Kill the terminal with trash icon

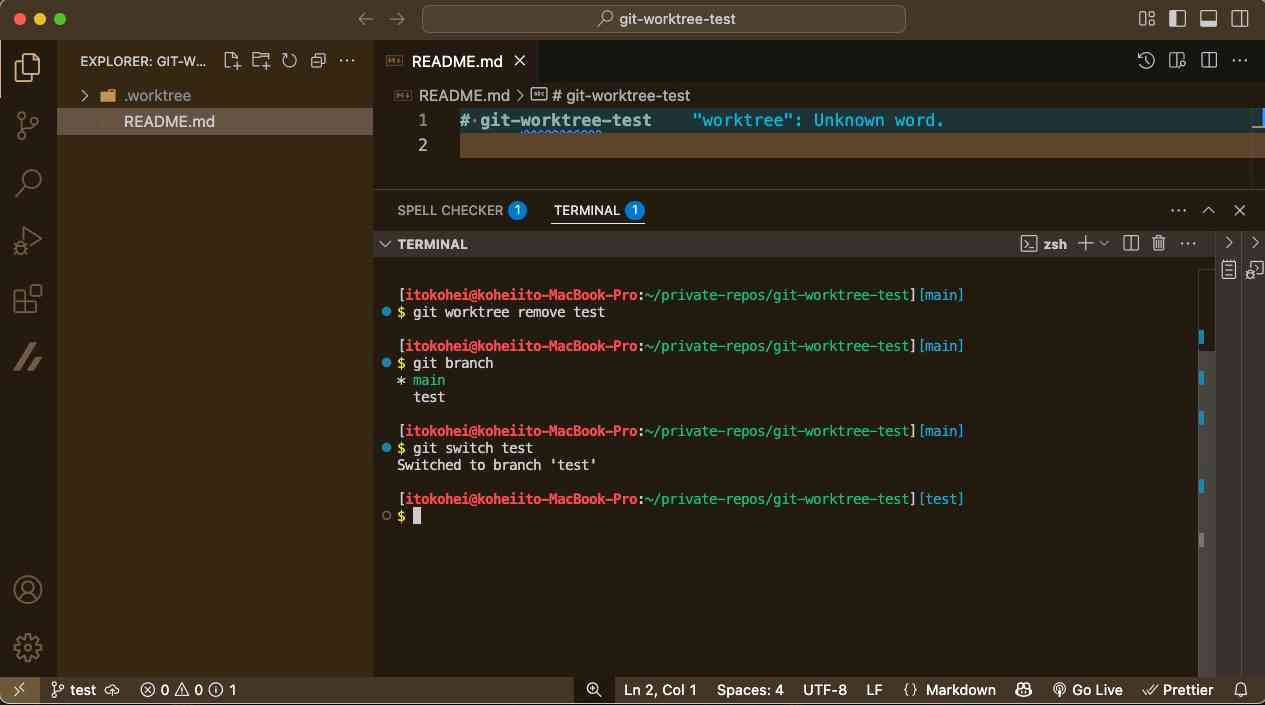click(x=1159, y=243)
